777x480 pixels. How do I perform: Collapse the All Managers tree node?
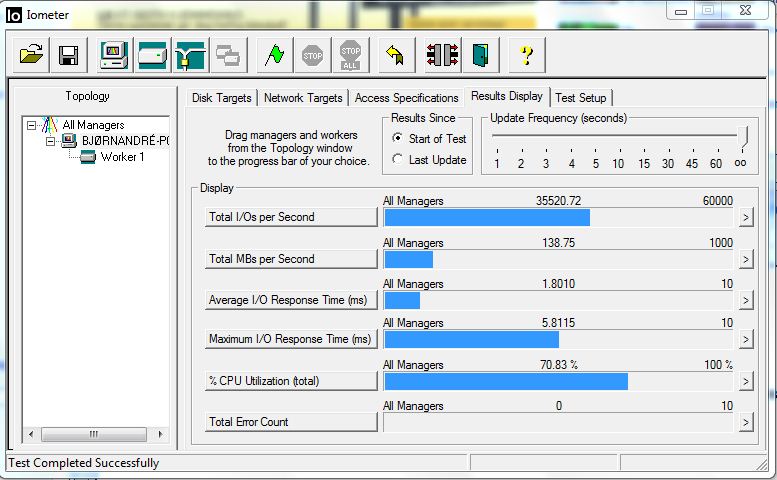coord(31,125)
